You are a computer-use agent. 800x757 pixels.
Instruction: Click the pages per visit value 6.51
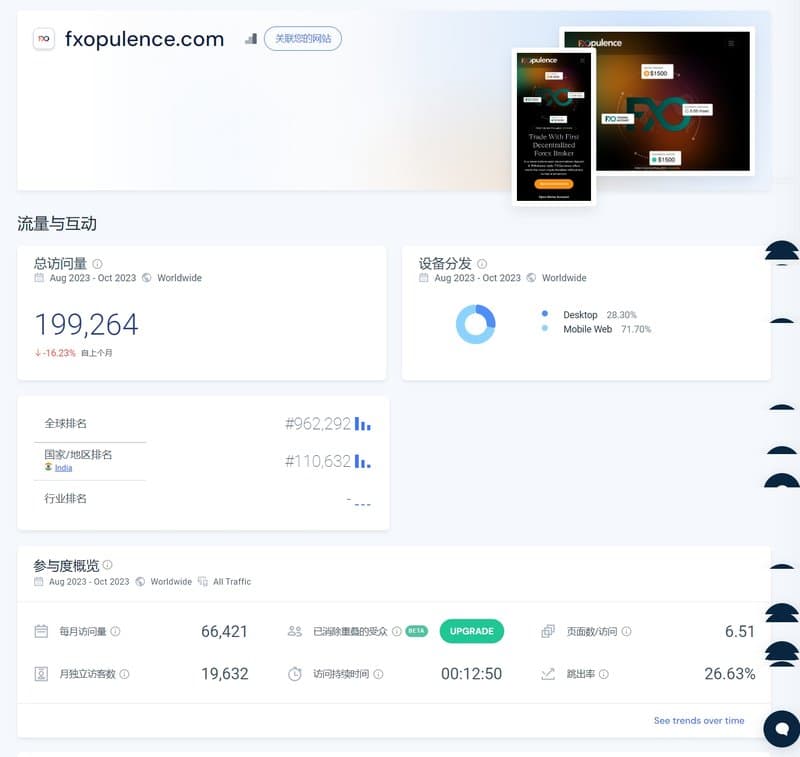click(x=740, y=632)
